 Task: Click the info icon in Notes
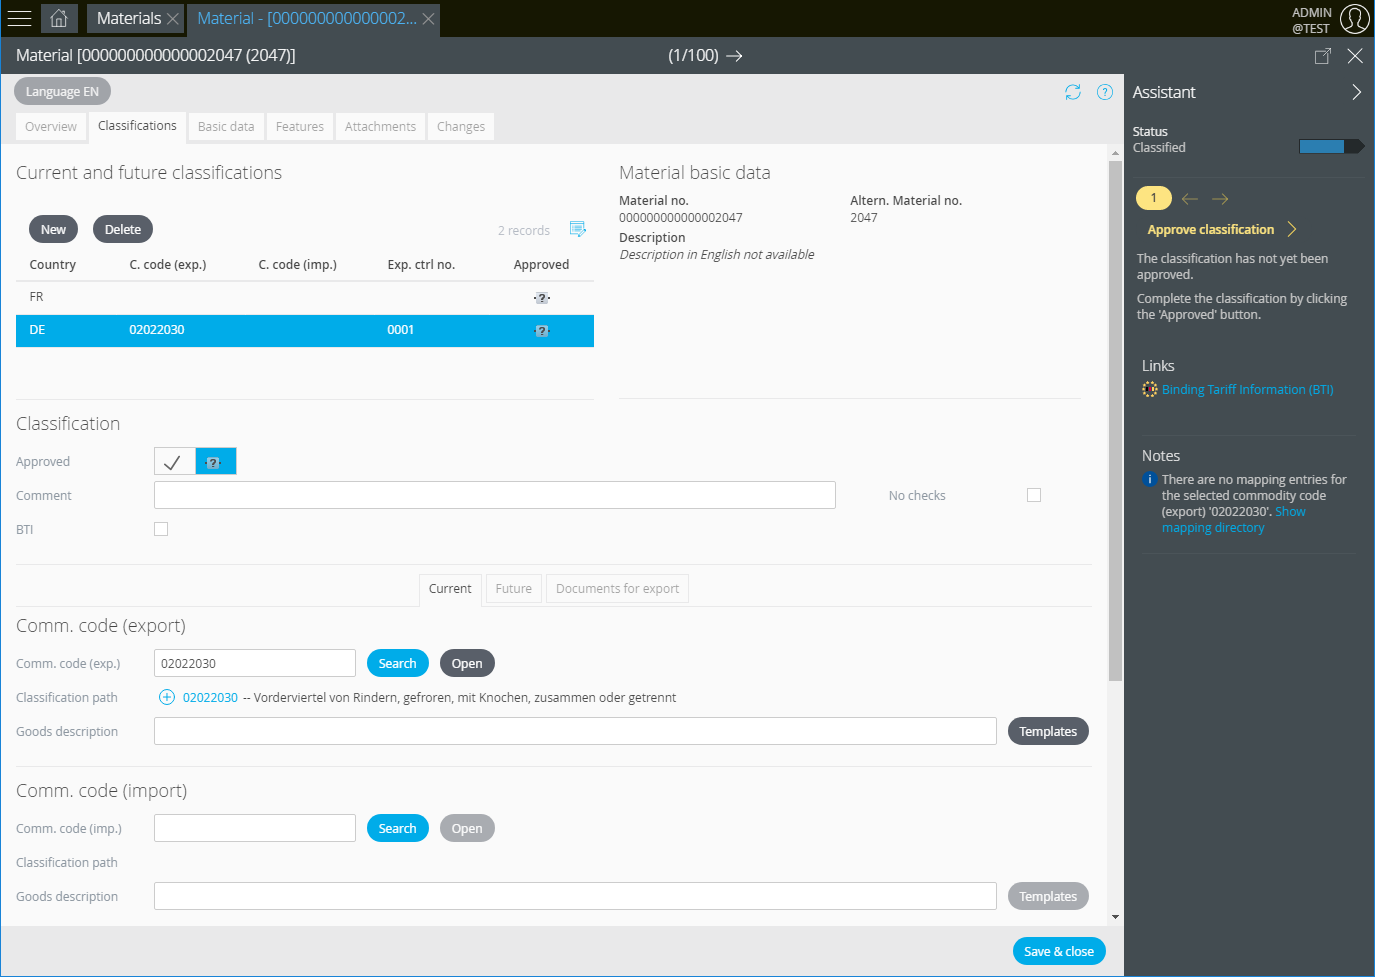click(x=1150, y=480)
